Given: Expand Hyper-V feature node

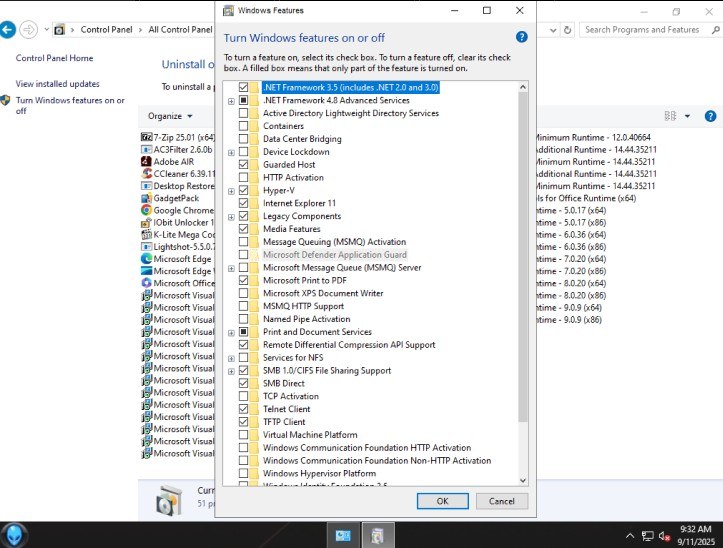Looking at the screenshot, I should click(x=231, y=191).
